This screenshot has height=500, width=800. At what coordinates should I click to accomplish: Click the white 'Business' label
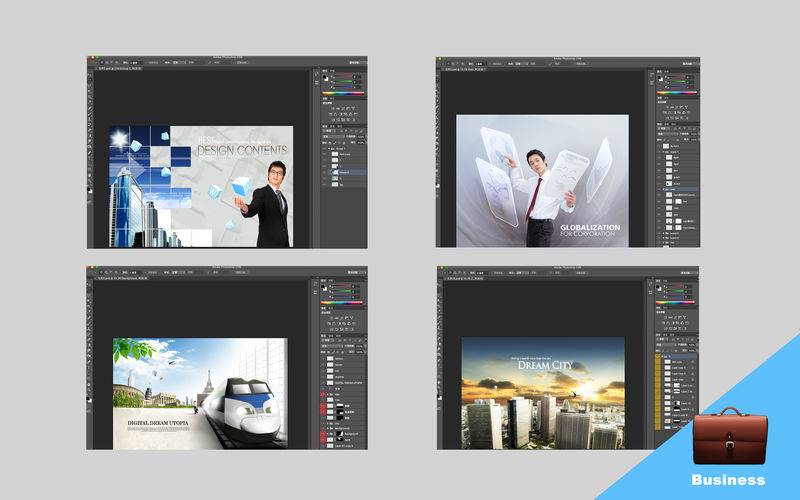click(728, 480)
